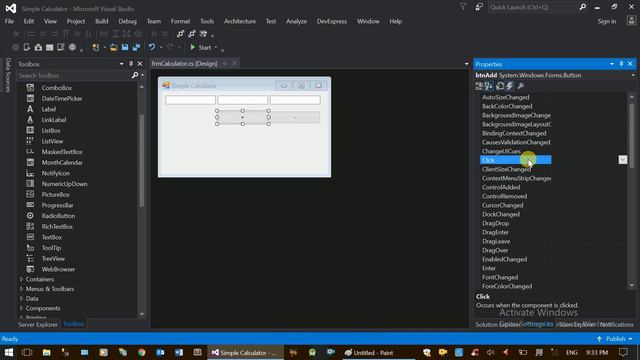The width and height of the screenshot is (640, 360).
Task: Click the first text box on form
Action: point(190,100)
